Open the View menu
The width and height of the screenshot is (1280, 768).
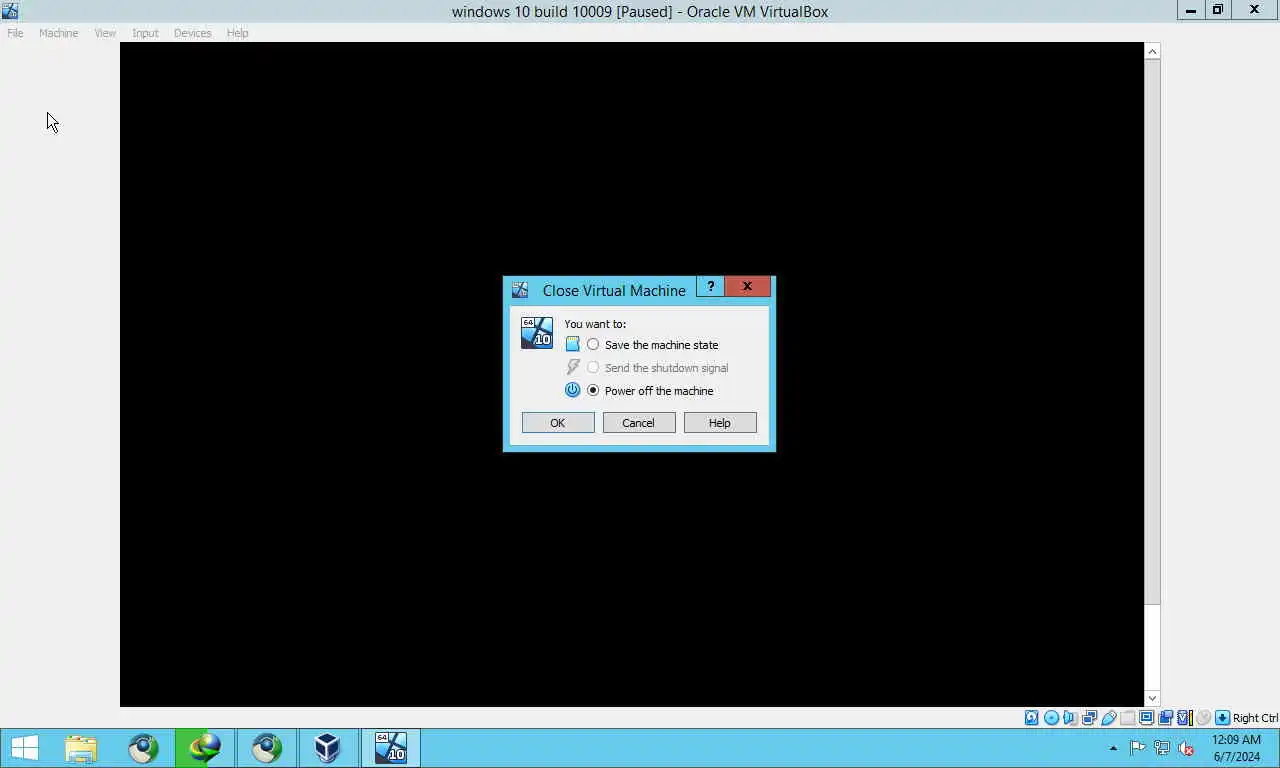pyautogui.click(x=105, y=33)
